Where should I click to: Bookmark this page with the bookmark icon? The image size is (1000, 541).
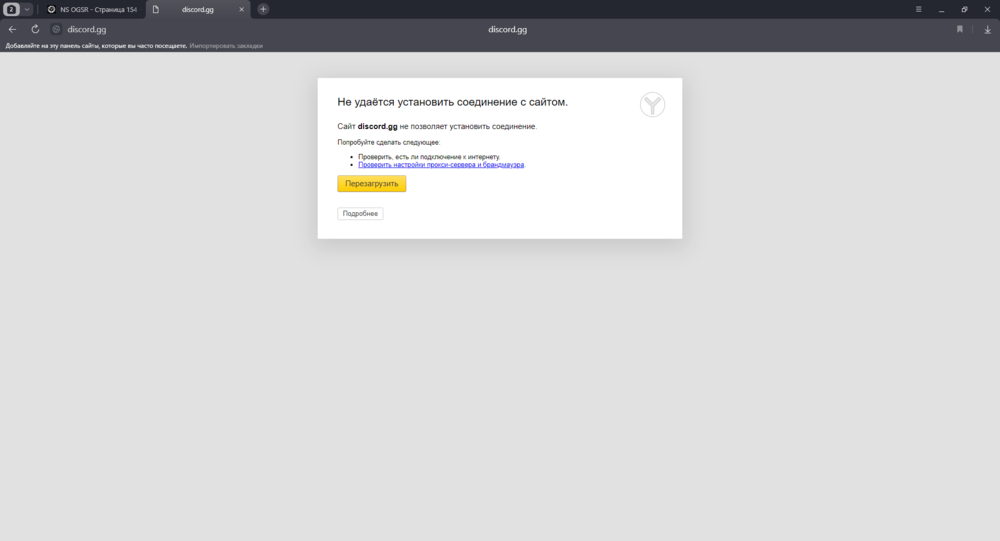click(960, 29)
